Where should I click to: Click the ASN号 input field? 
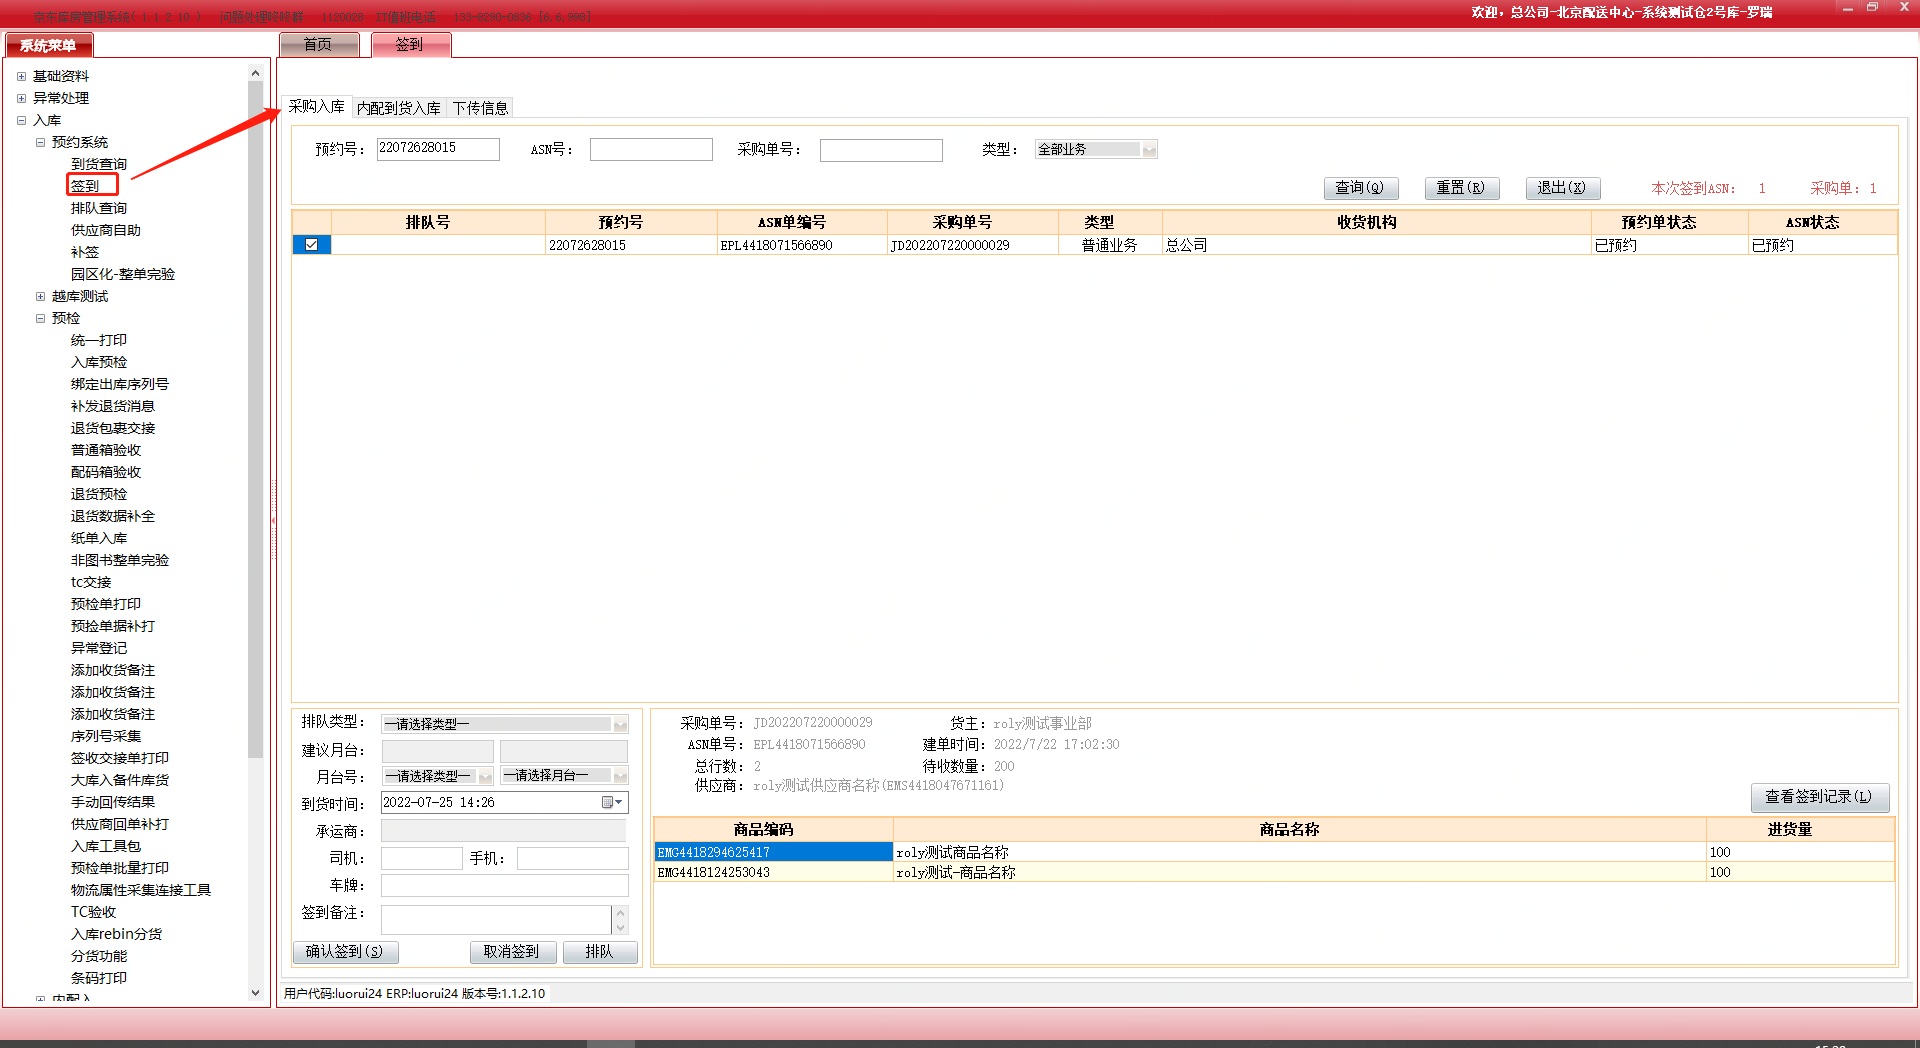(651, 150)
